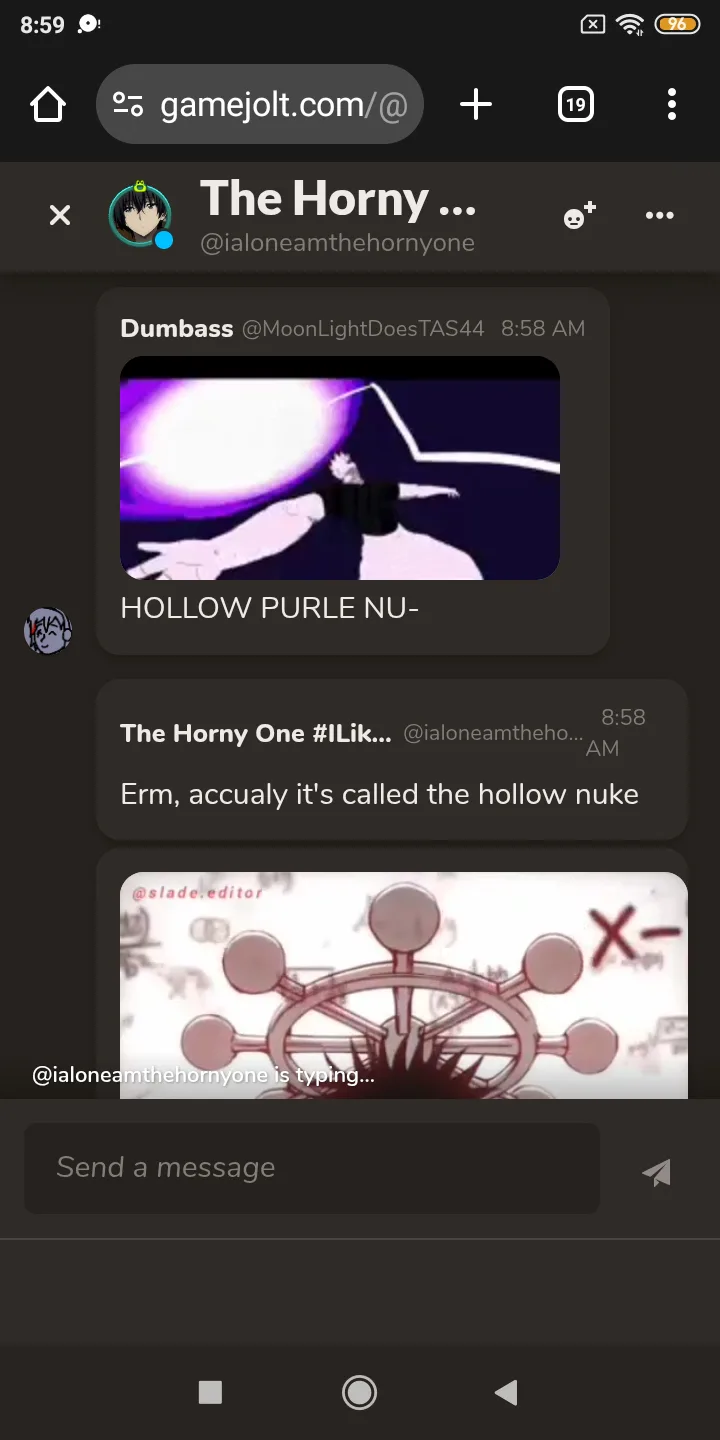Open a new browser tab
The height and width of the screenshot is (1440, 720).
pos(476,104)
